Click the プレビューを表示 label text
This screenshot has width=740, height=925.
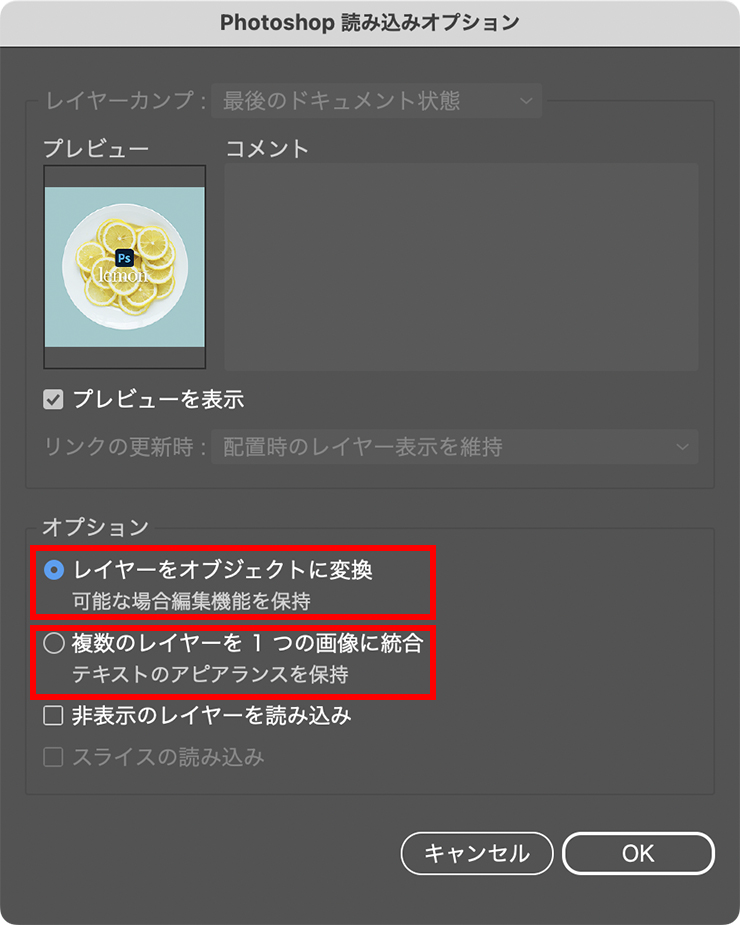click(x=158, y=400)
